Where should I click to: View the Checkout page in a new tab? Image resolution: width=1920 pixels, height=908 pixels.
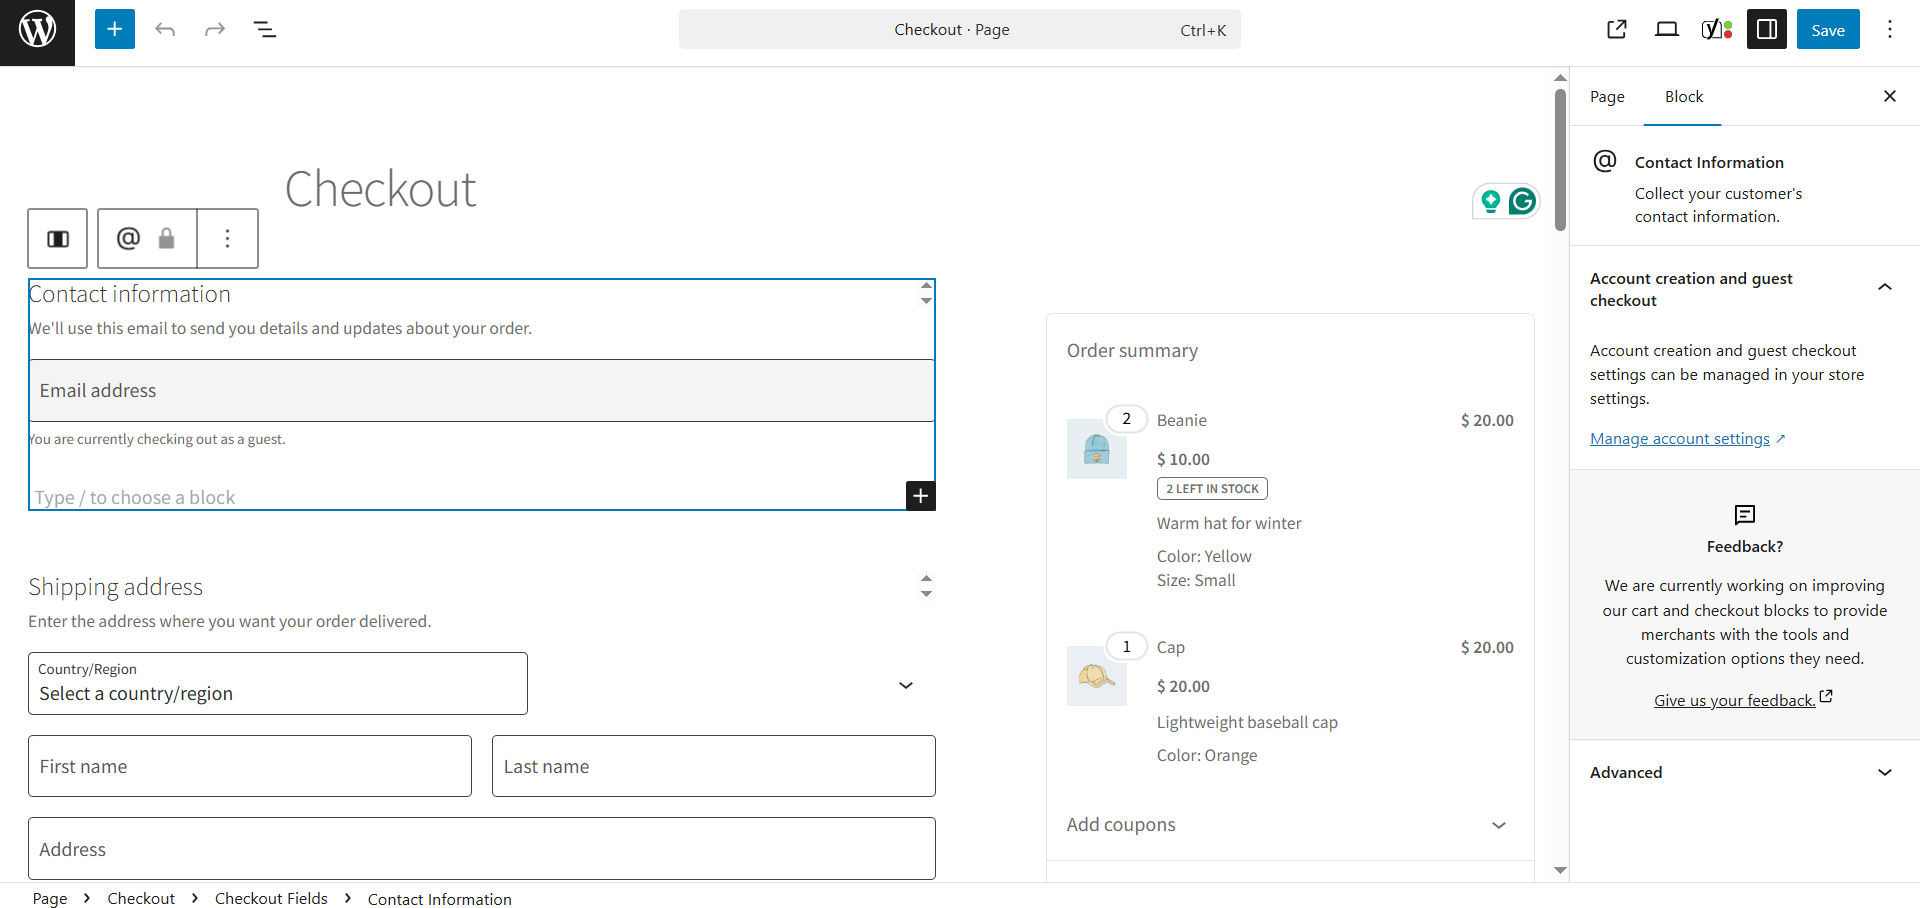pos(1617,29)
